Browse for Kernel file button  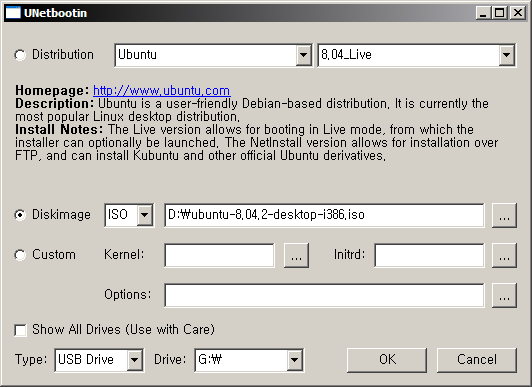click(x=296, y=255)
